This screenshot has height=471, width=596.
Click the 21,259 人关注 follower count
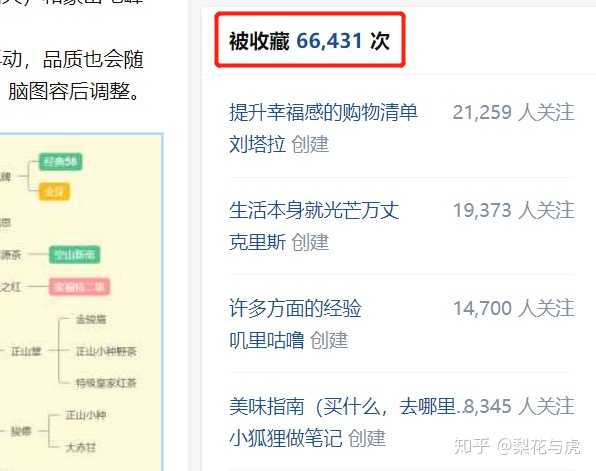pyautogui.click(x=514, y=113)
